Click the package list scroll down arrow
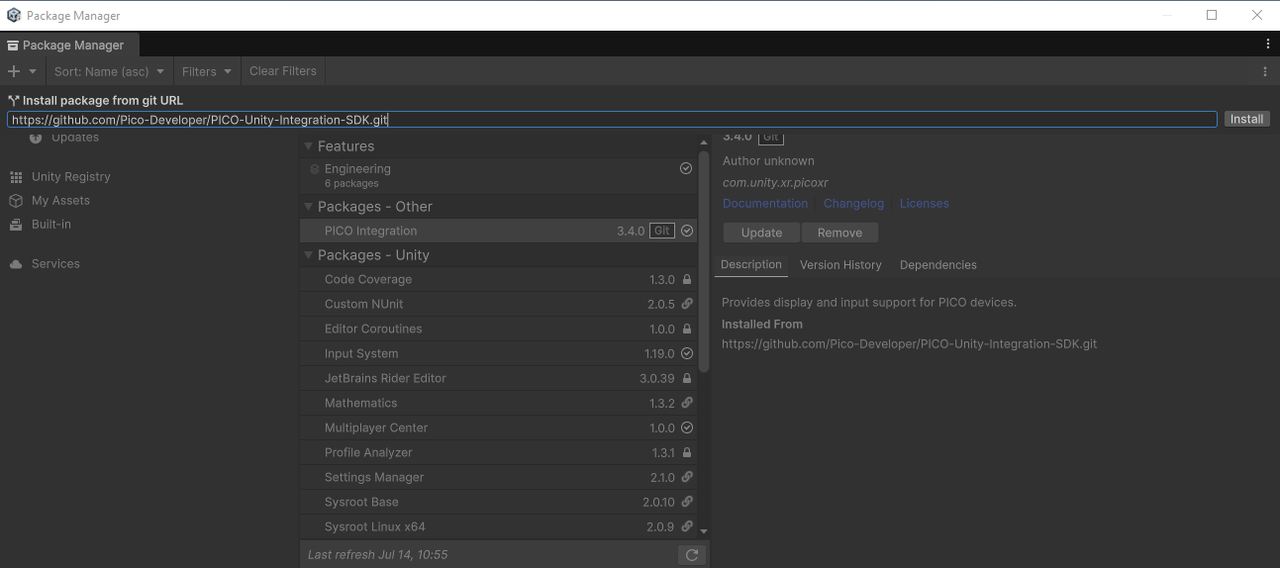Screen dimensions: 1280x568 pos(704,532)
